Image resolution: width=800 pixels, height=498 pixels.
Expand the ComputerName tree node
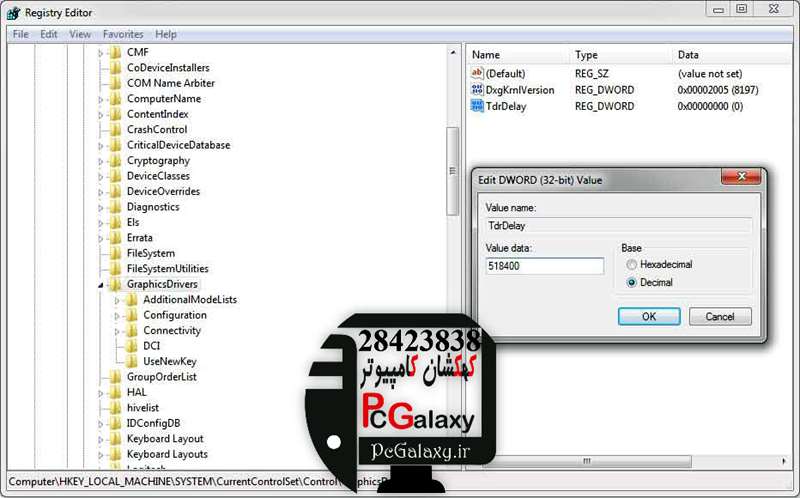click(x=101, y=99)
